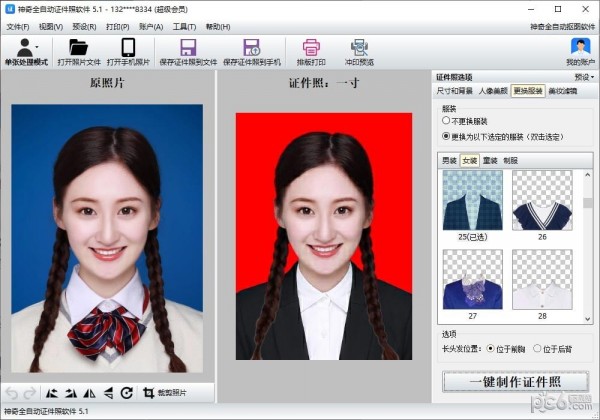This screenshot has height=420, width=600.
Task: Click the rotate clockwise circular arrow icon
Action: 127,393
